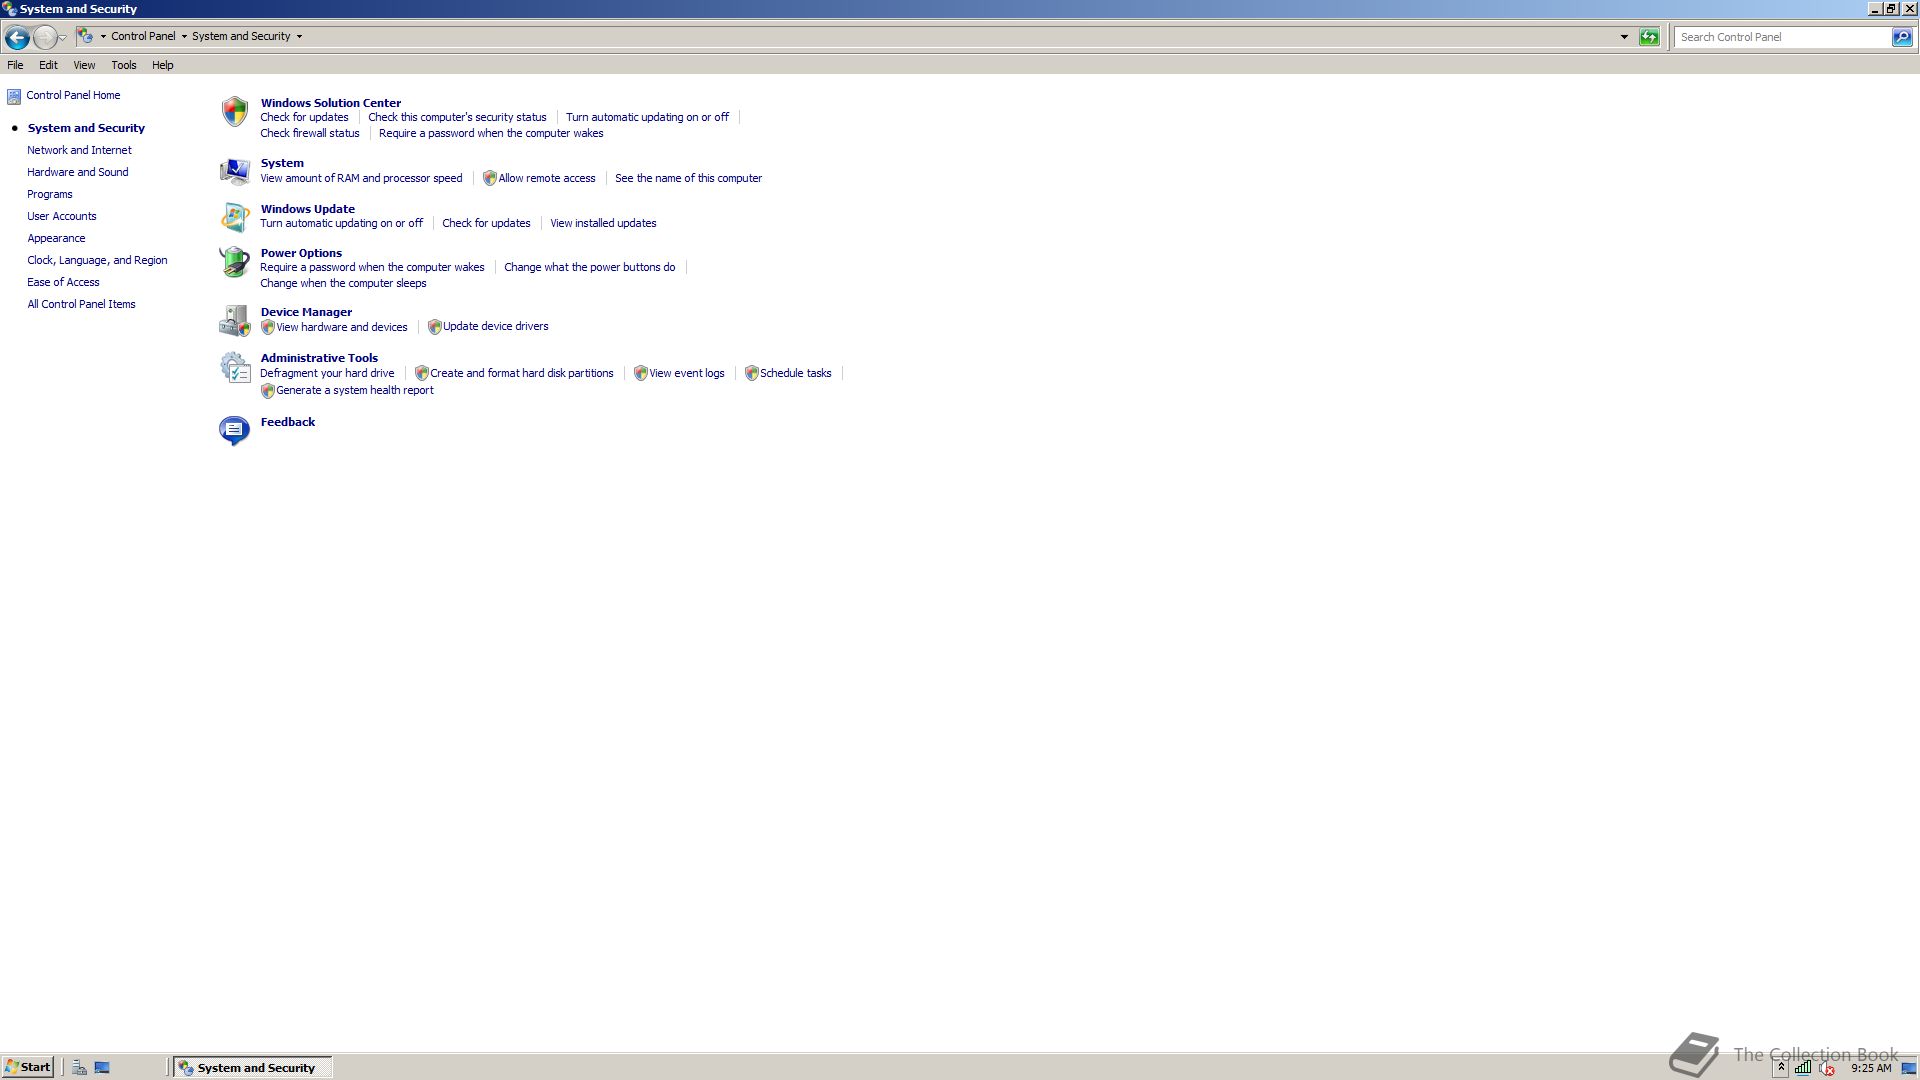Image resolution: width=1920 pixels, height=1080 pixels.
Task: Open Ease of Access category
Action: 63,282
